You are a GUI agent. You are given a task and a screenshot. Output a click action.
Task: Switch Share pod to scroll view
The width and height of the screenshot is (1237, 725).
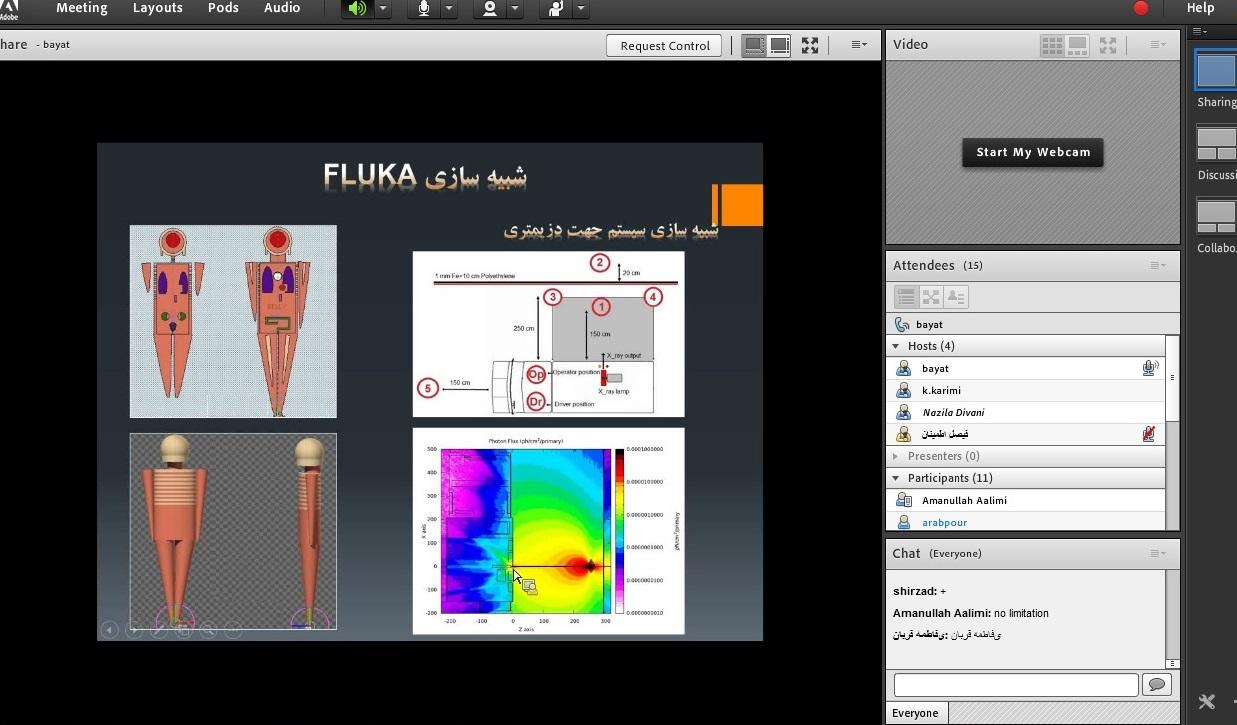tap(754, 45)
